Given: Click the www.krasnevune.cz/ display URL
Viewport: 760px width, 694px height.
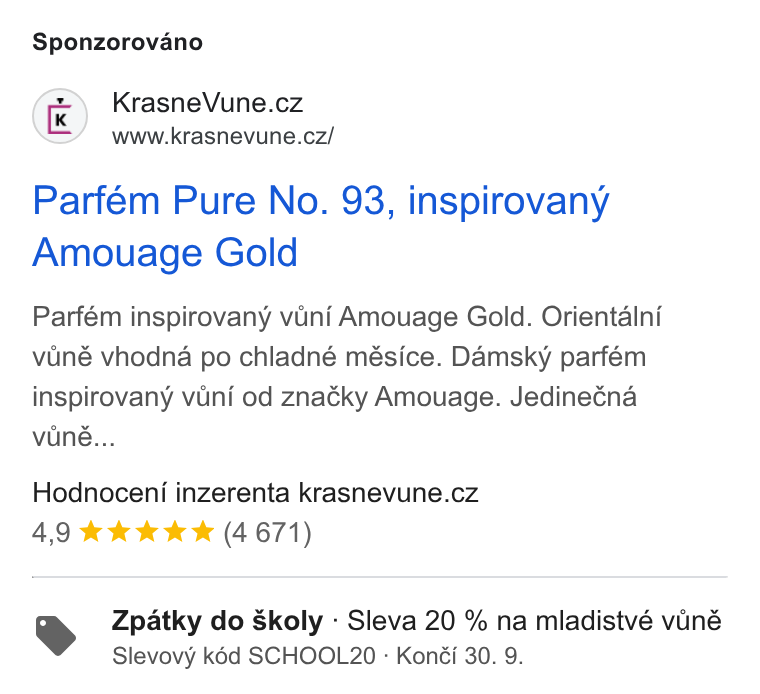Looking at the screenshot, I should point(223,136).
